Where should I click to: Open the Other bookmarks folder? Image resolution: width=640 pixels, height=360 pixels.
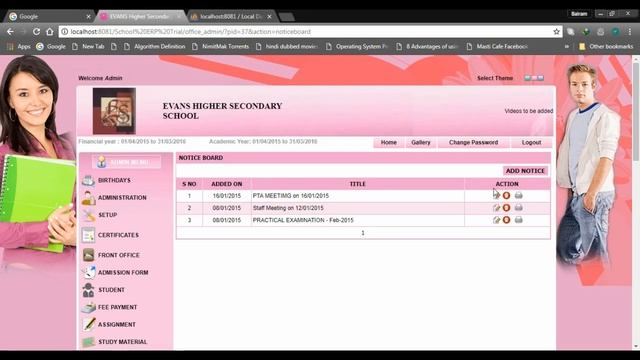coord(606,47)
